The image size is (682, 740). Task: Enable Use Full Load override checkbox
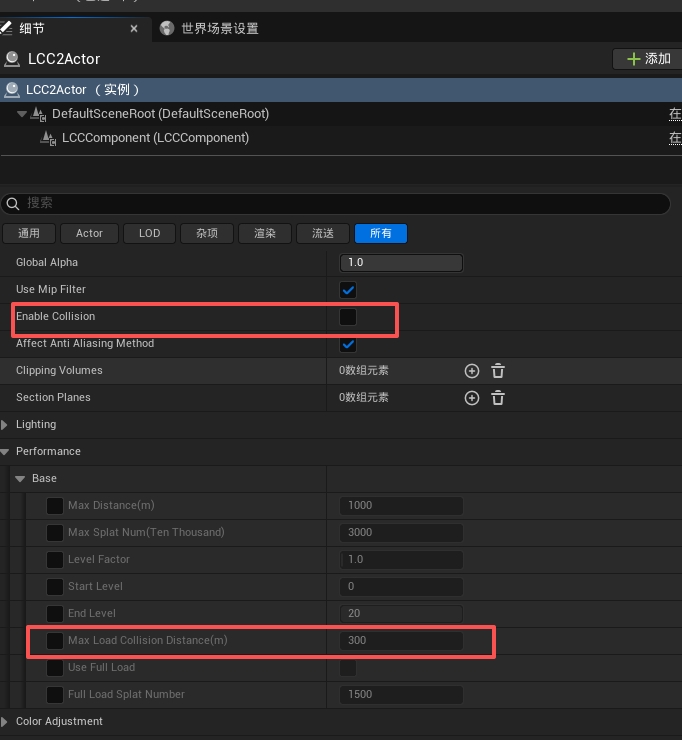point(55,668)
